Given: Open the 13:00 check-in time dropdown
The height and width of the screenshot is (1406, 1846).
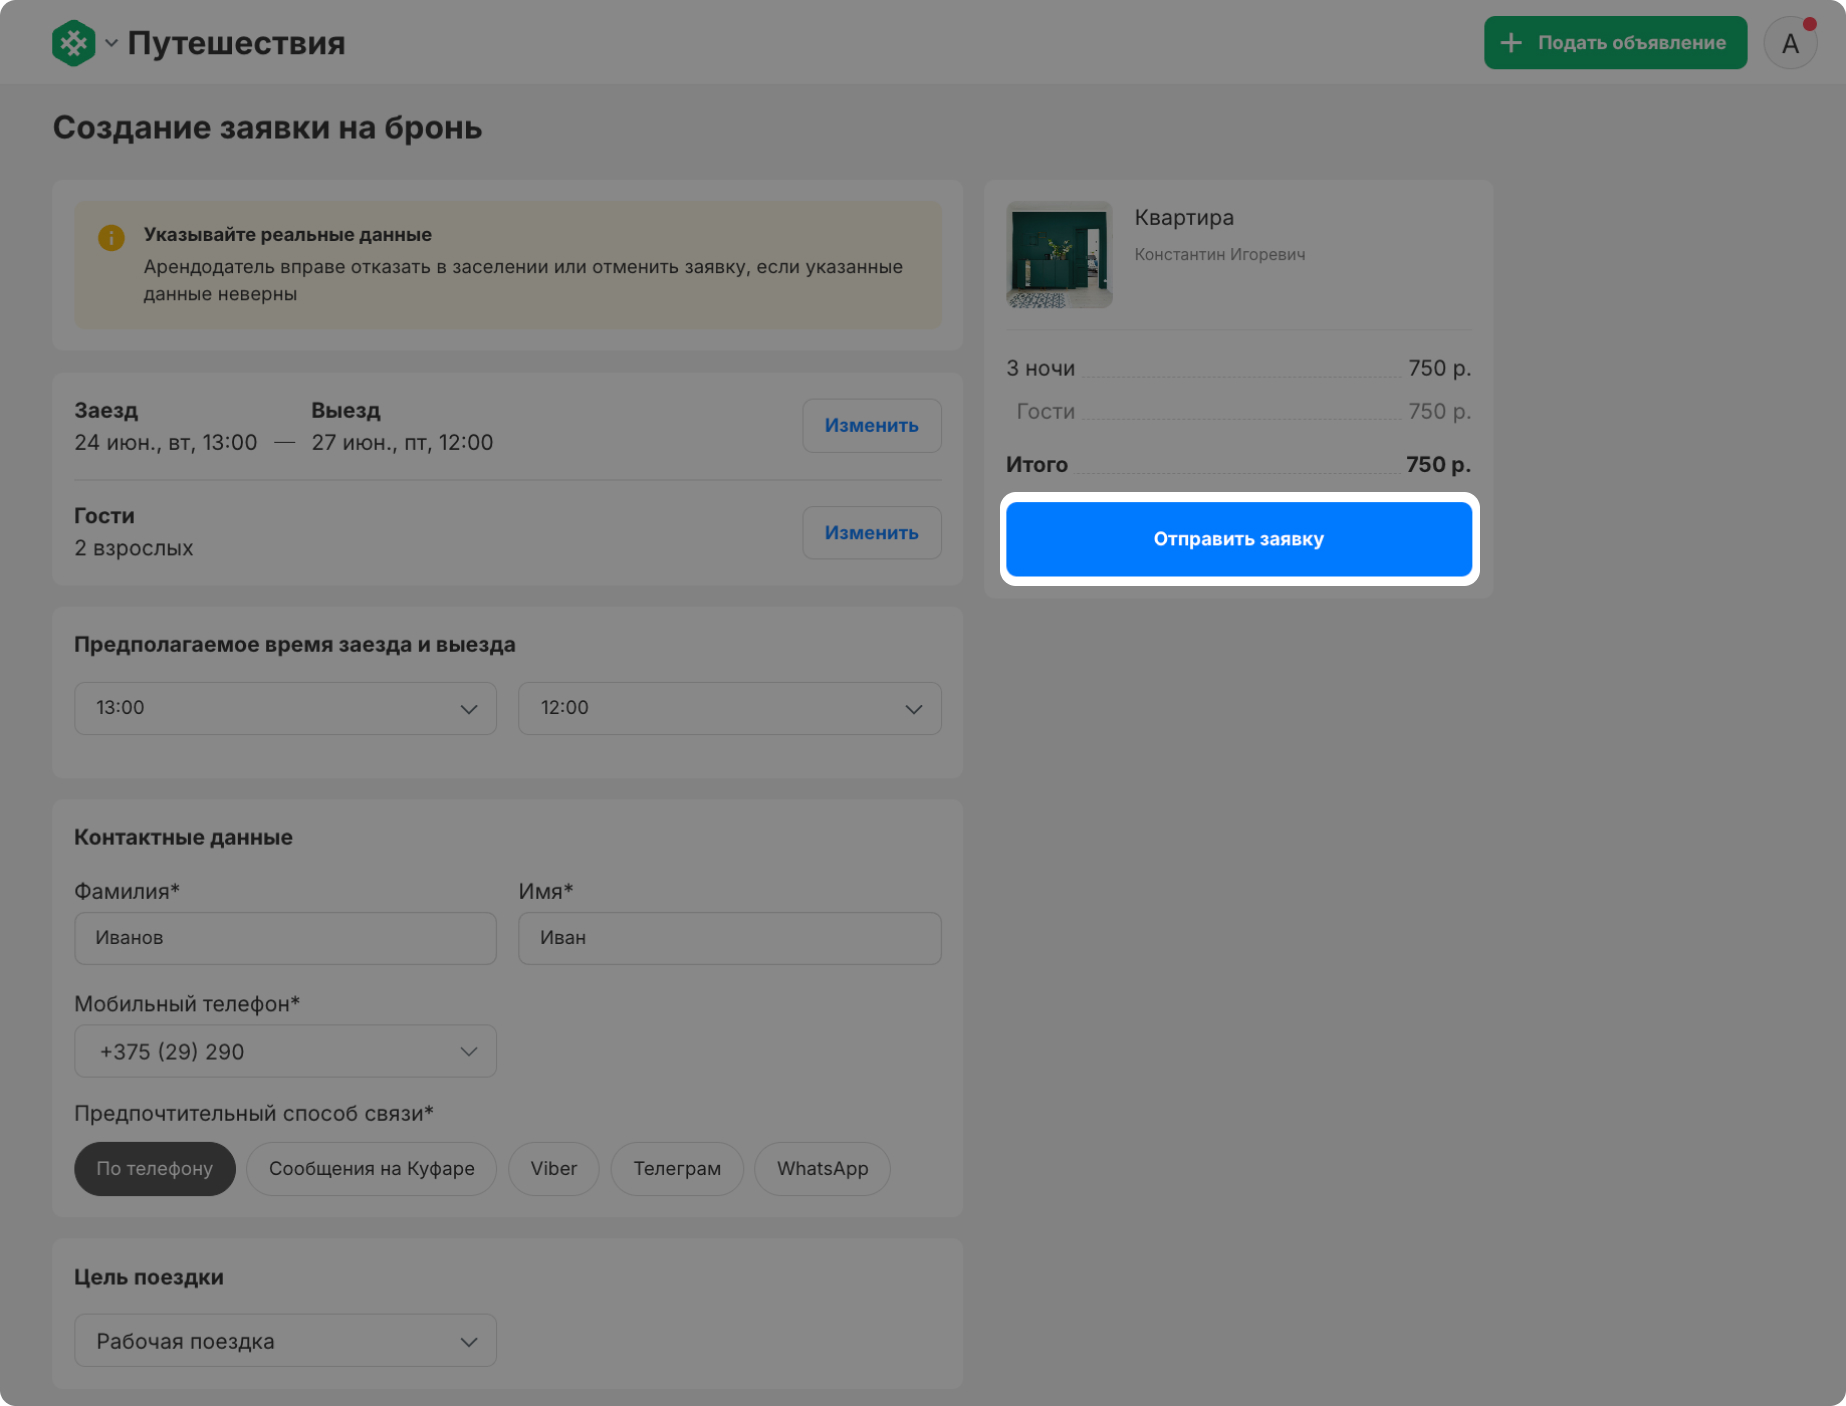Looking at the screenshot, I should point(285,709).
